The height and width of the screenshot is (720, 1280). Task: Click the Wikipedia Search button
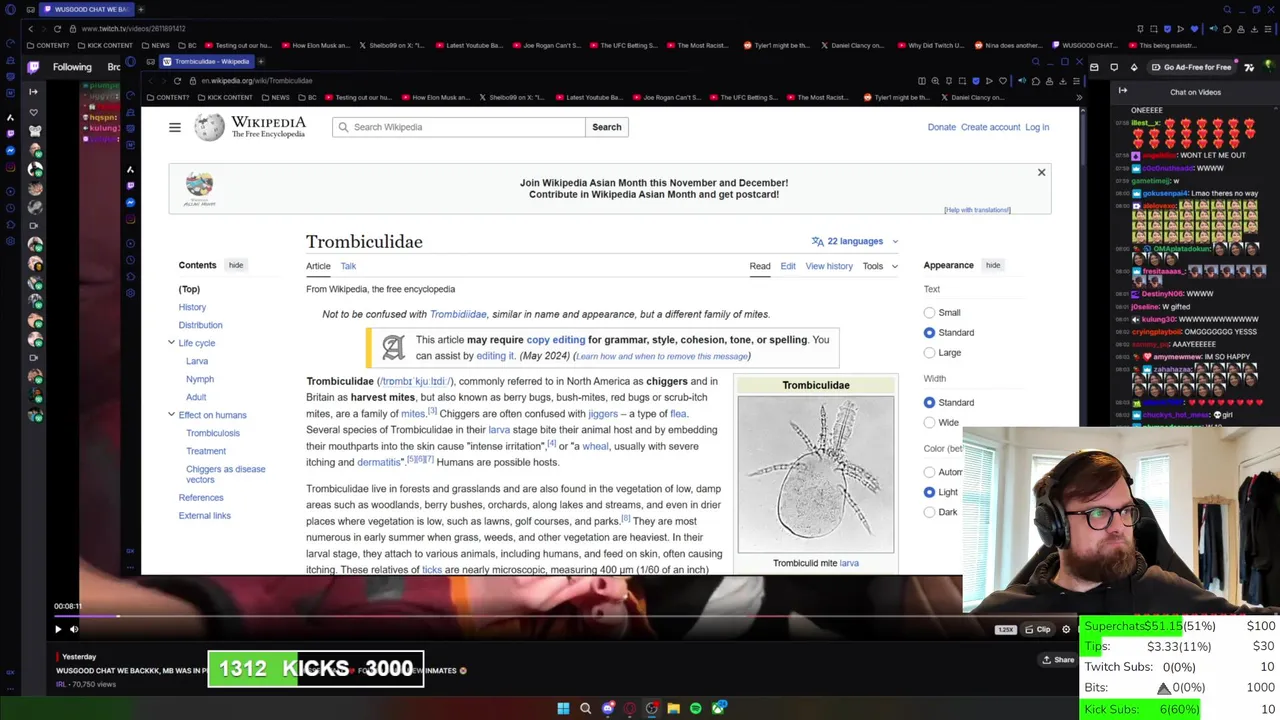pyautogui.click(x=607, y=127)
